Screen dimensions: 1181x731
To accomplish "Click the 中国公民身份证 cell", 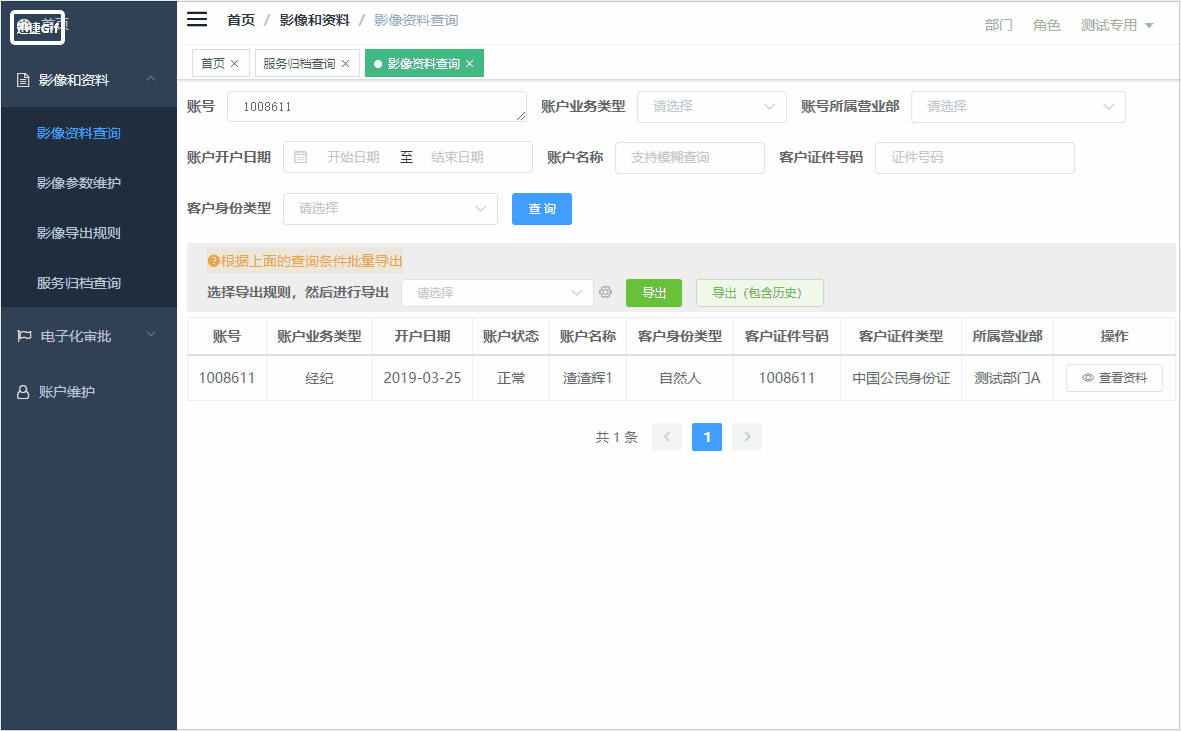I will point(901,378).
